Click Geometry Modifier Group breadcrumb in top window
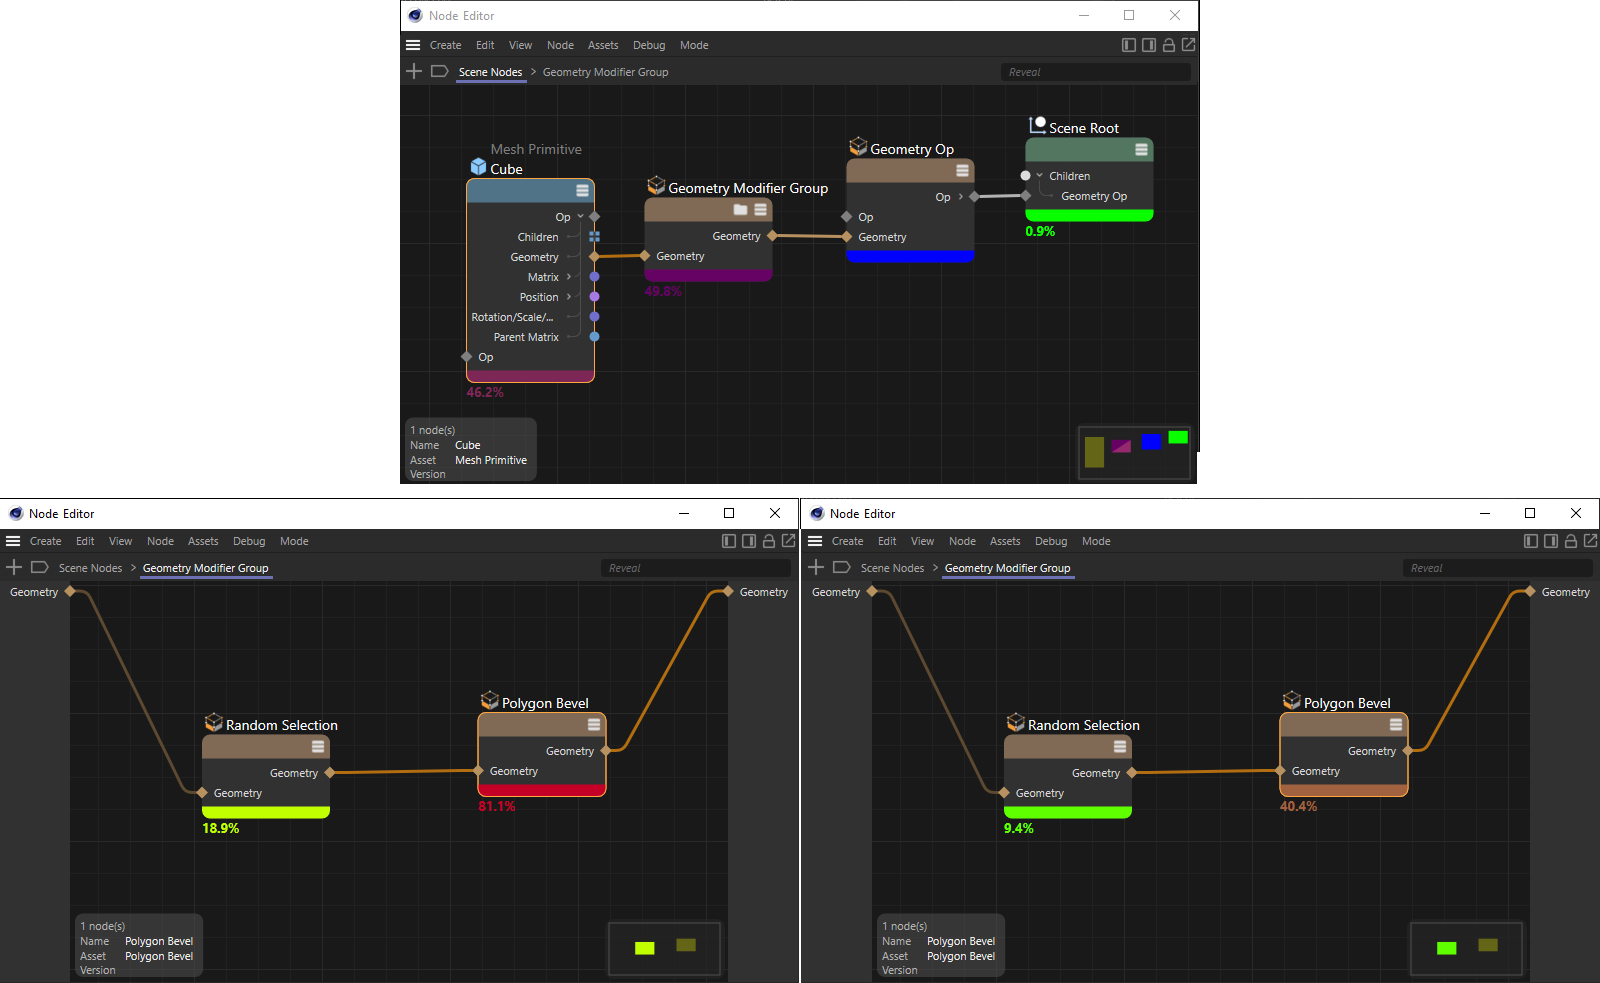The width and height of the screenshot is (1600, 983). pyautogui.click(x=605, y=72)
